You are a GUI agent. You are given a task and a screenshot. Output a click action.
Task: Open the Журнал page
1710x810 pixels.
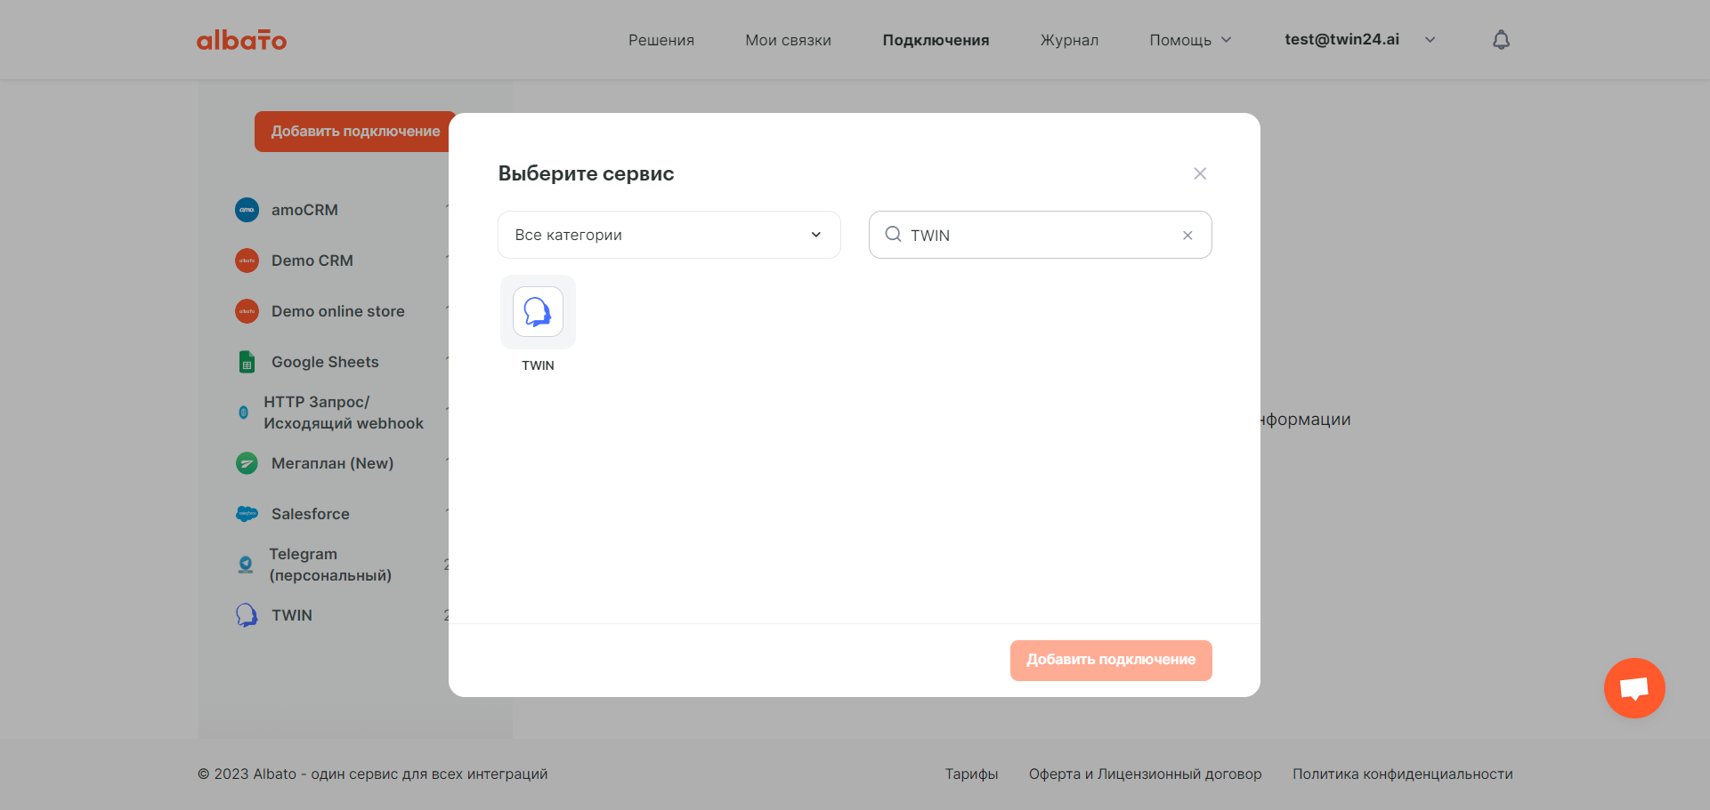(1069, 40)
